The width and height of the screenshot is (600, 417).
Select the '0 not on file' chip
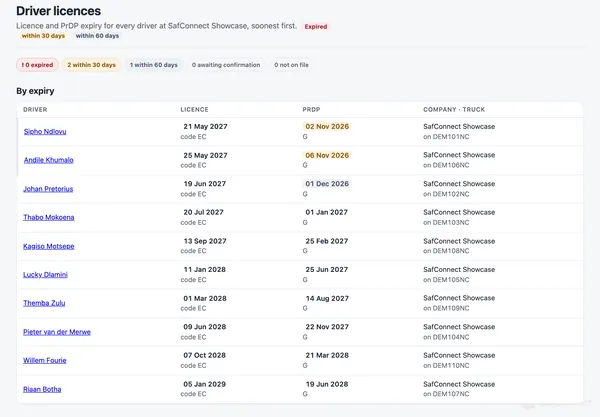[291, 65]
